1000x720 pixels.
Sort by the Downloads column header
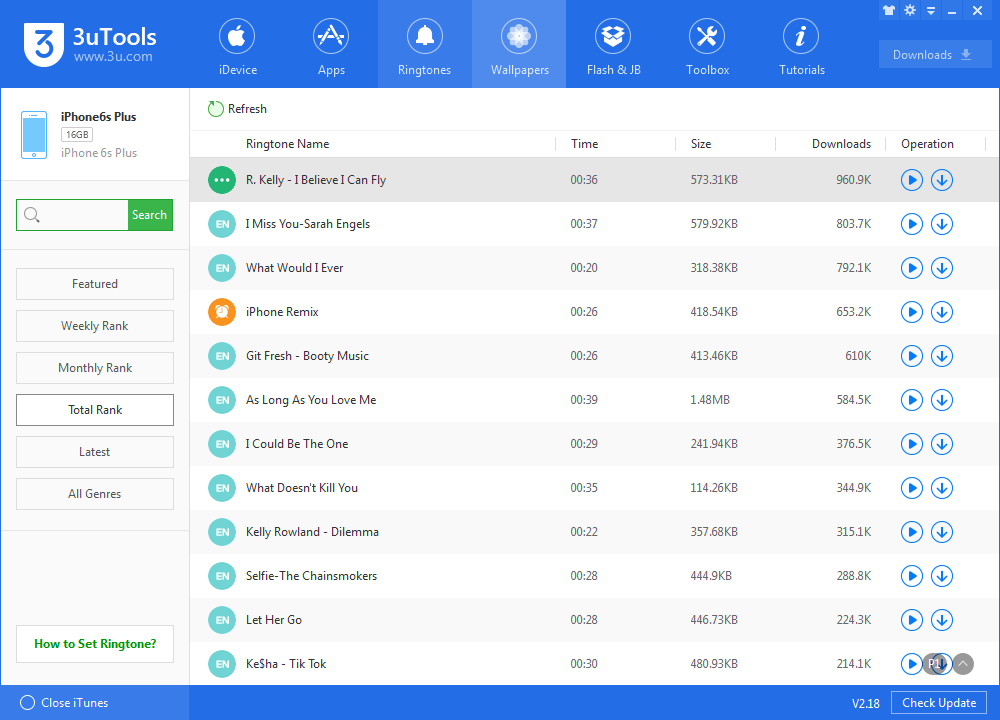841,144
